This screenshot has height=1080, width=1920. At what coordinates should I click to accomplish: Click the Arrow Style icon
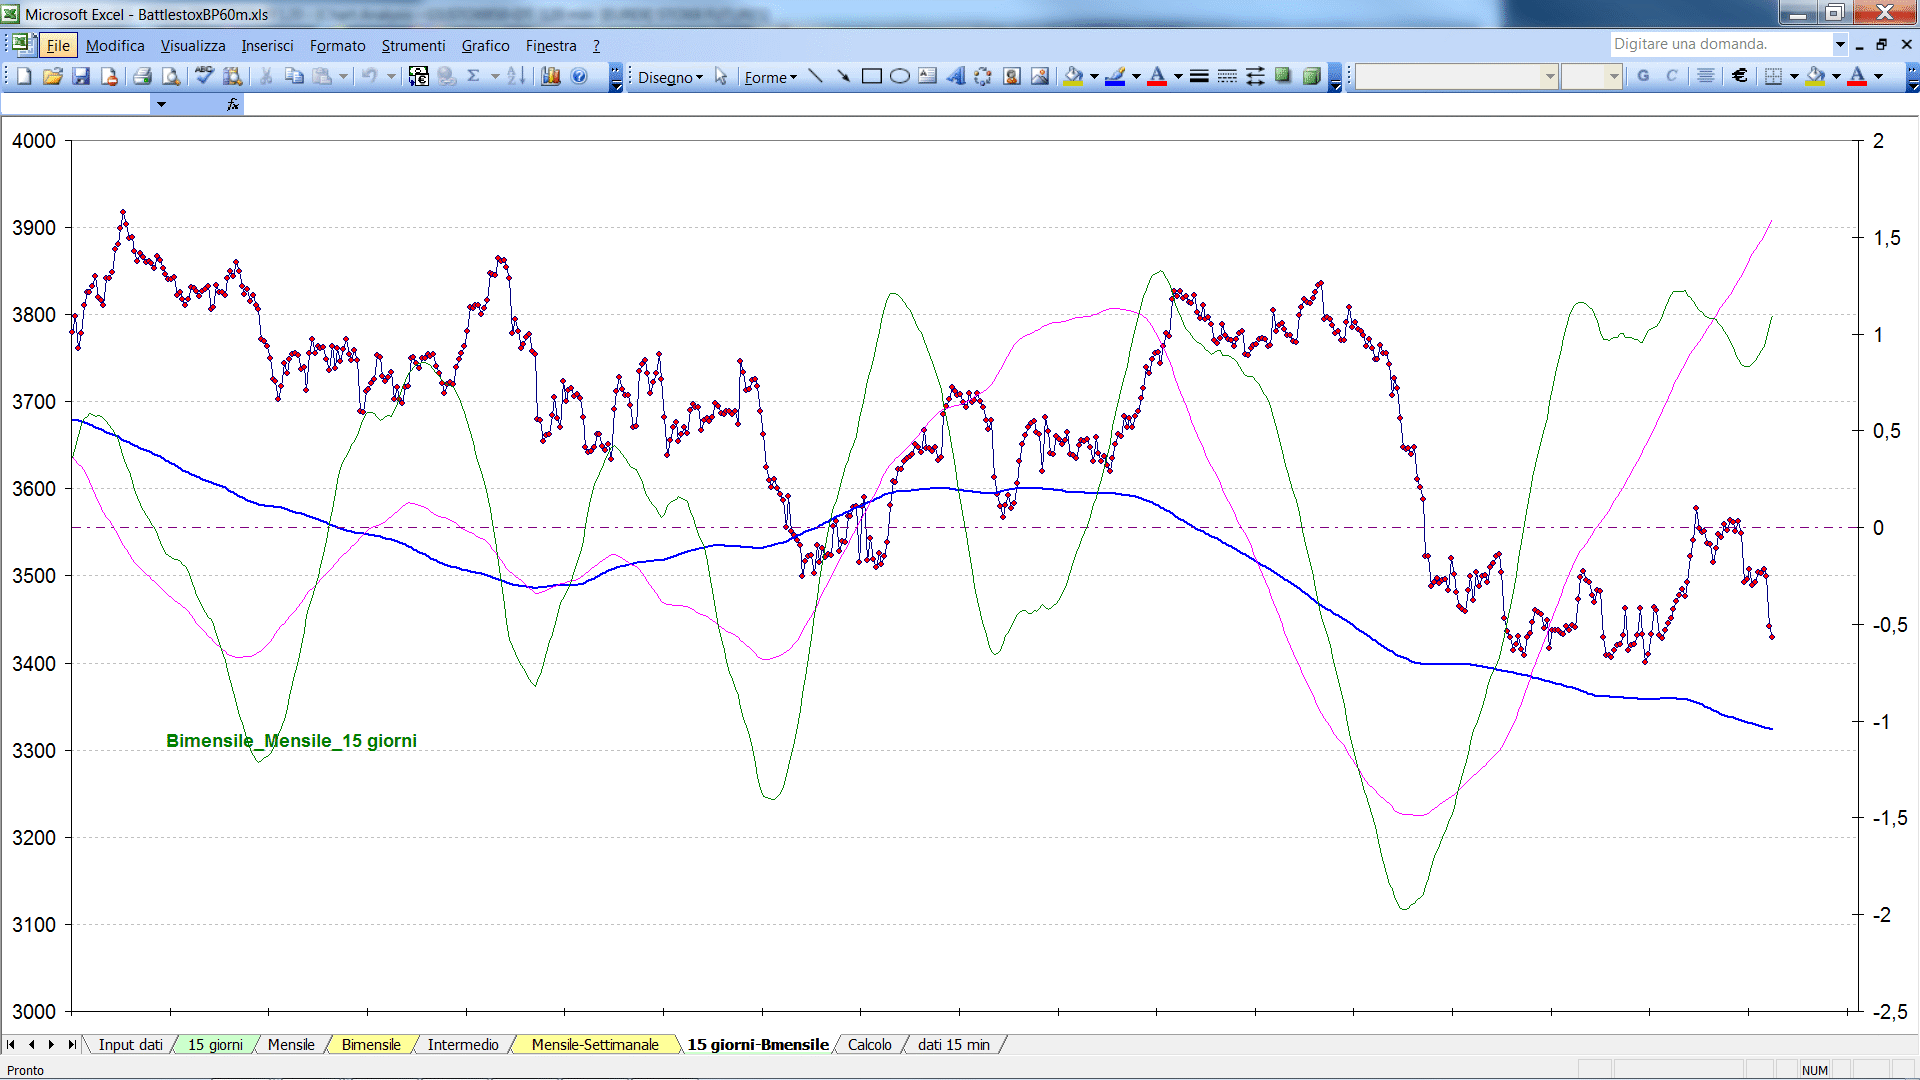coord(1255,76)
